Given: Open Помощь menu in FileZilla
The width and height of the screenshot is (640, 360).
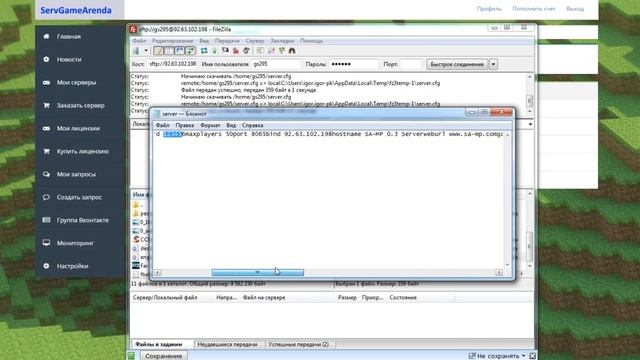Looking at the screenshot, I should click(x=311, y=41).
